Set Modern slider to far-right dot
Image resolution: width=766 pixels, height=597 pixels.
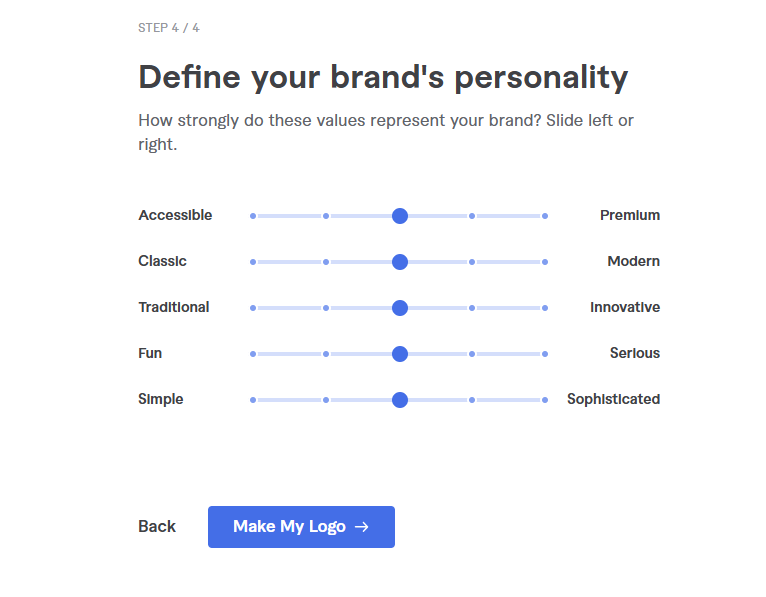tap(545, 262)
